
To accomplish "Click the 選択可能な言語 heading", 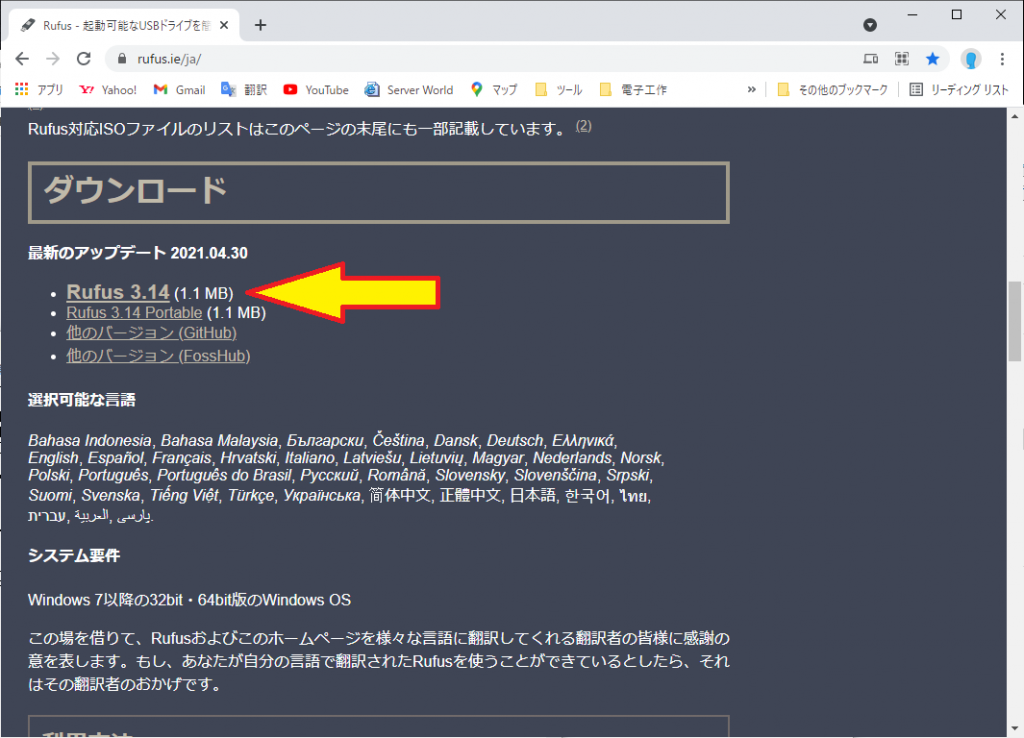I will tap(82, 400).
